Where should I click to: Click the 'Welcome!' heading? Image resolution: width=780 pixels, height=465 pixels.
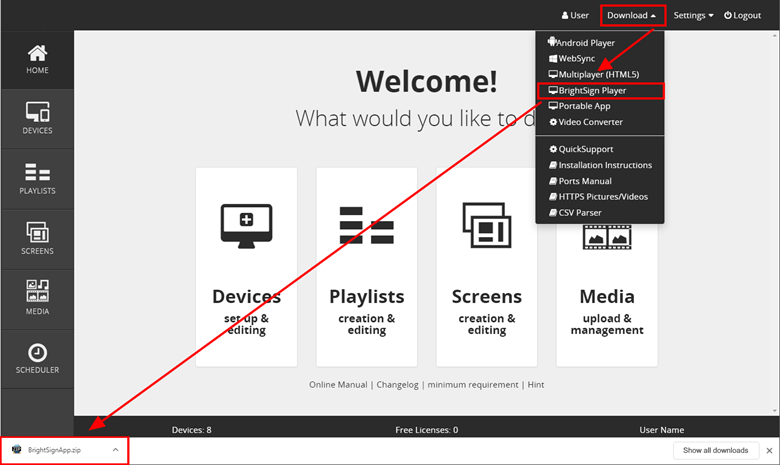[x=426, y=81]
